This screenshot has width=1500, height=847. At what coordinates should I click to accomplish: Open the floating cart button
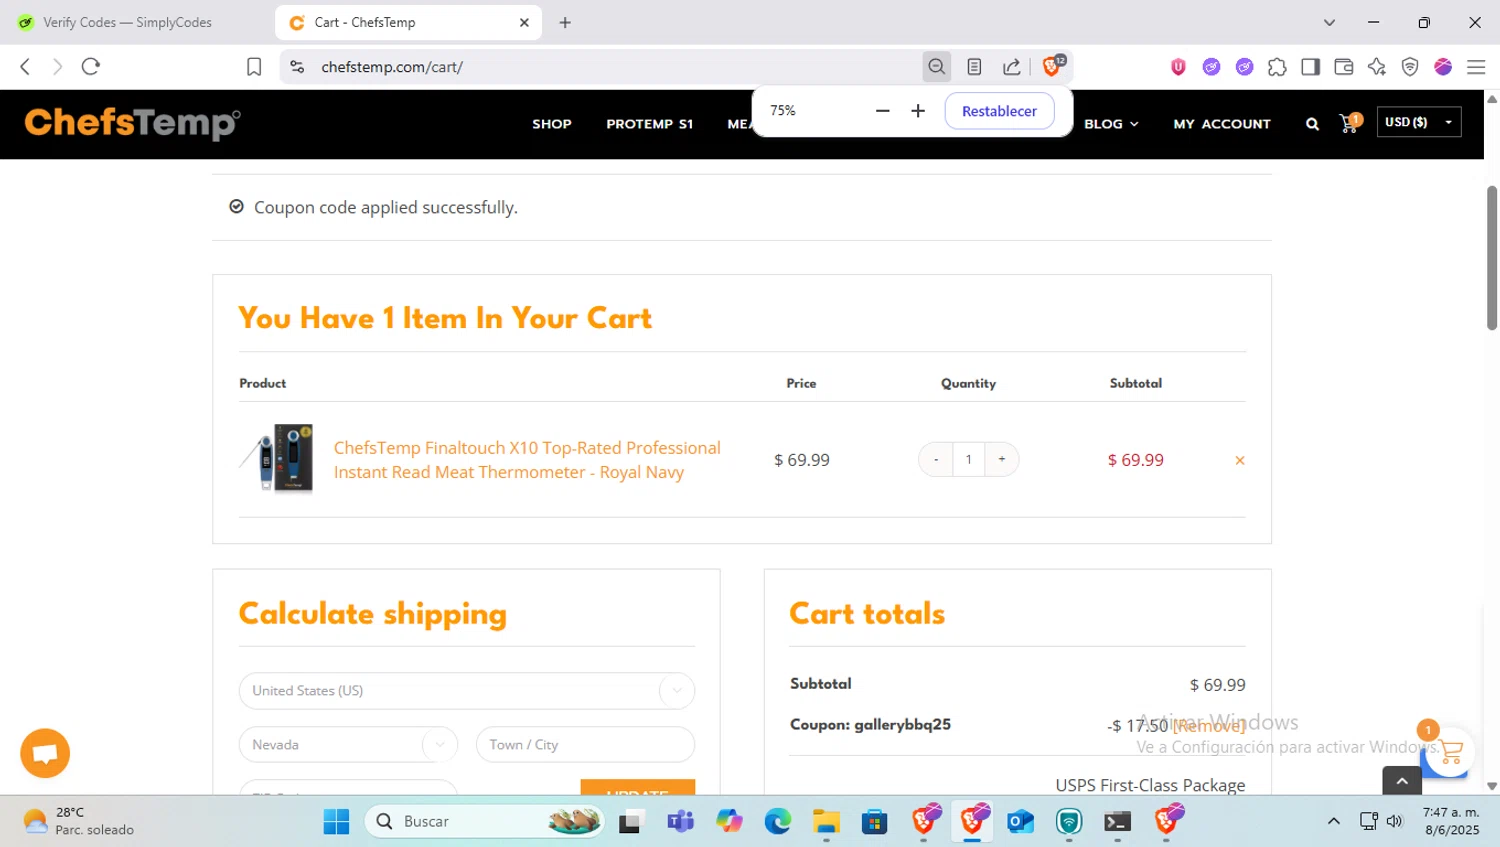click(x=1450, y=752)
